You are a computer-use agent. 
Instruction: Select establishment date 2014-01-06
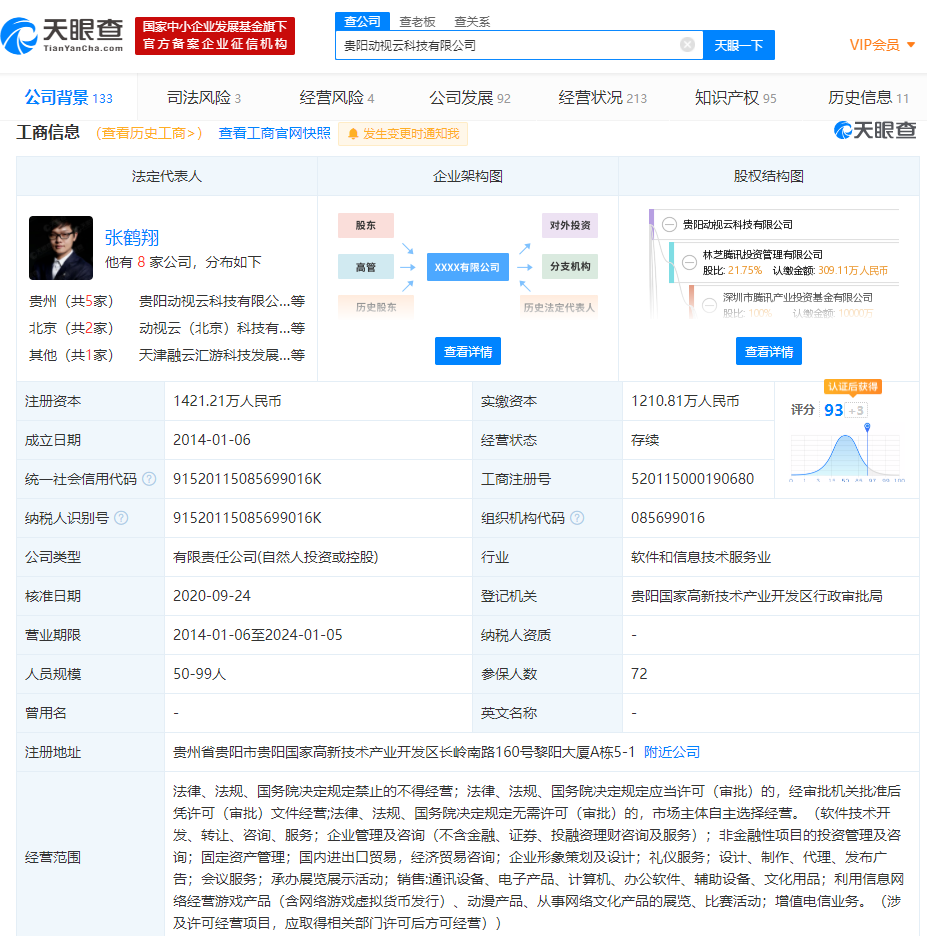pos(212,440)
